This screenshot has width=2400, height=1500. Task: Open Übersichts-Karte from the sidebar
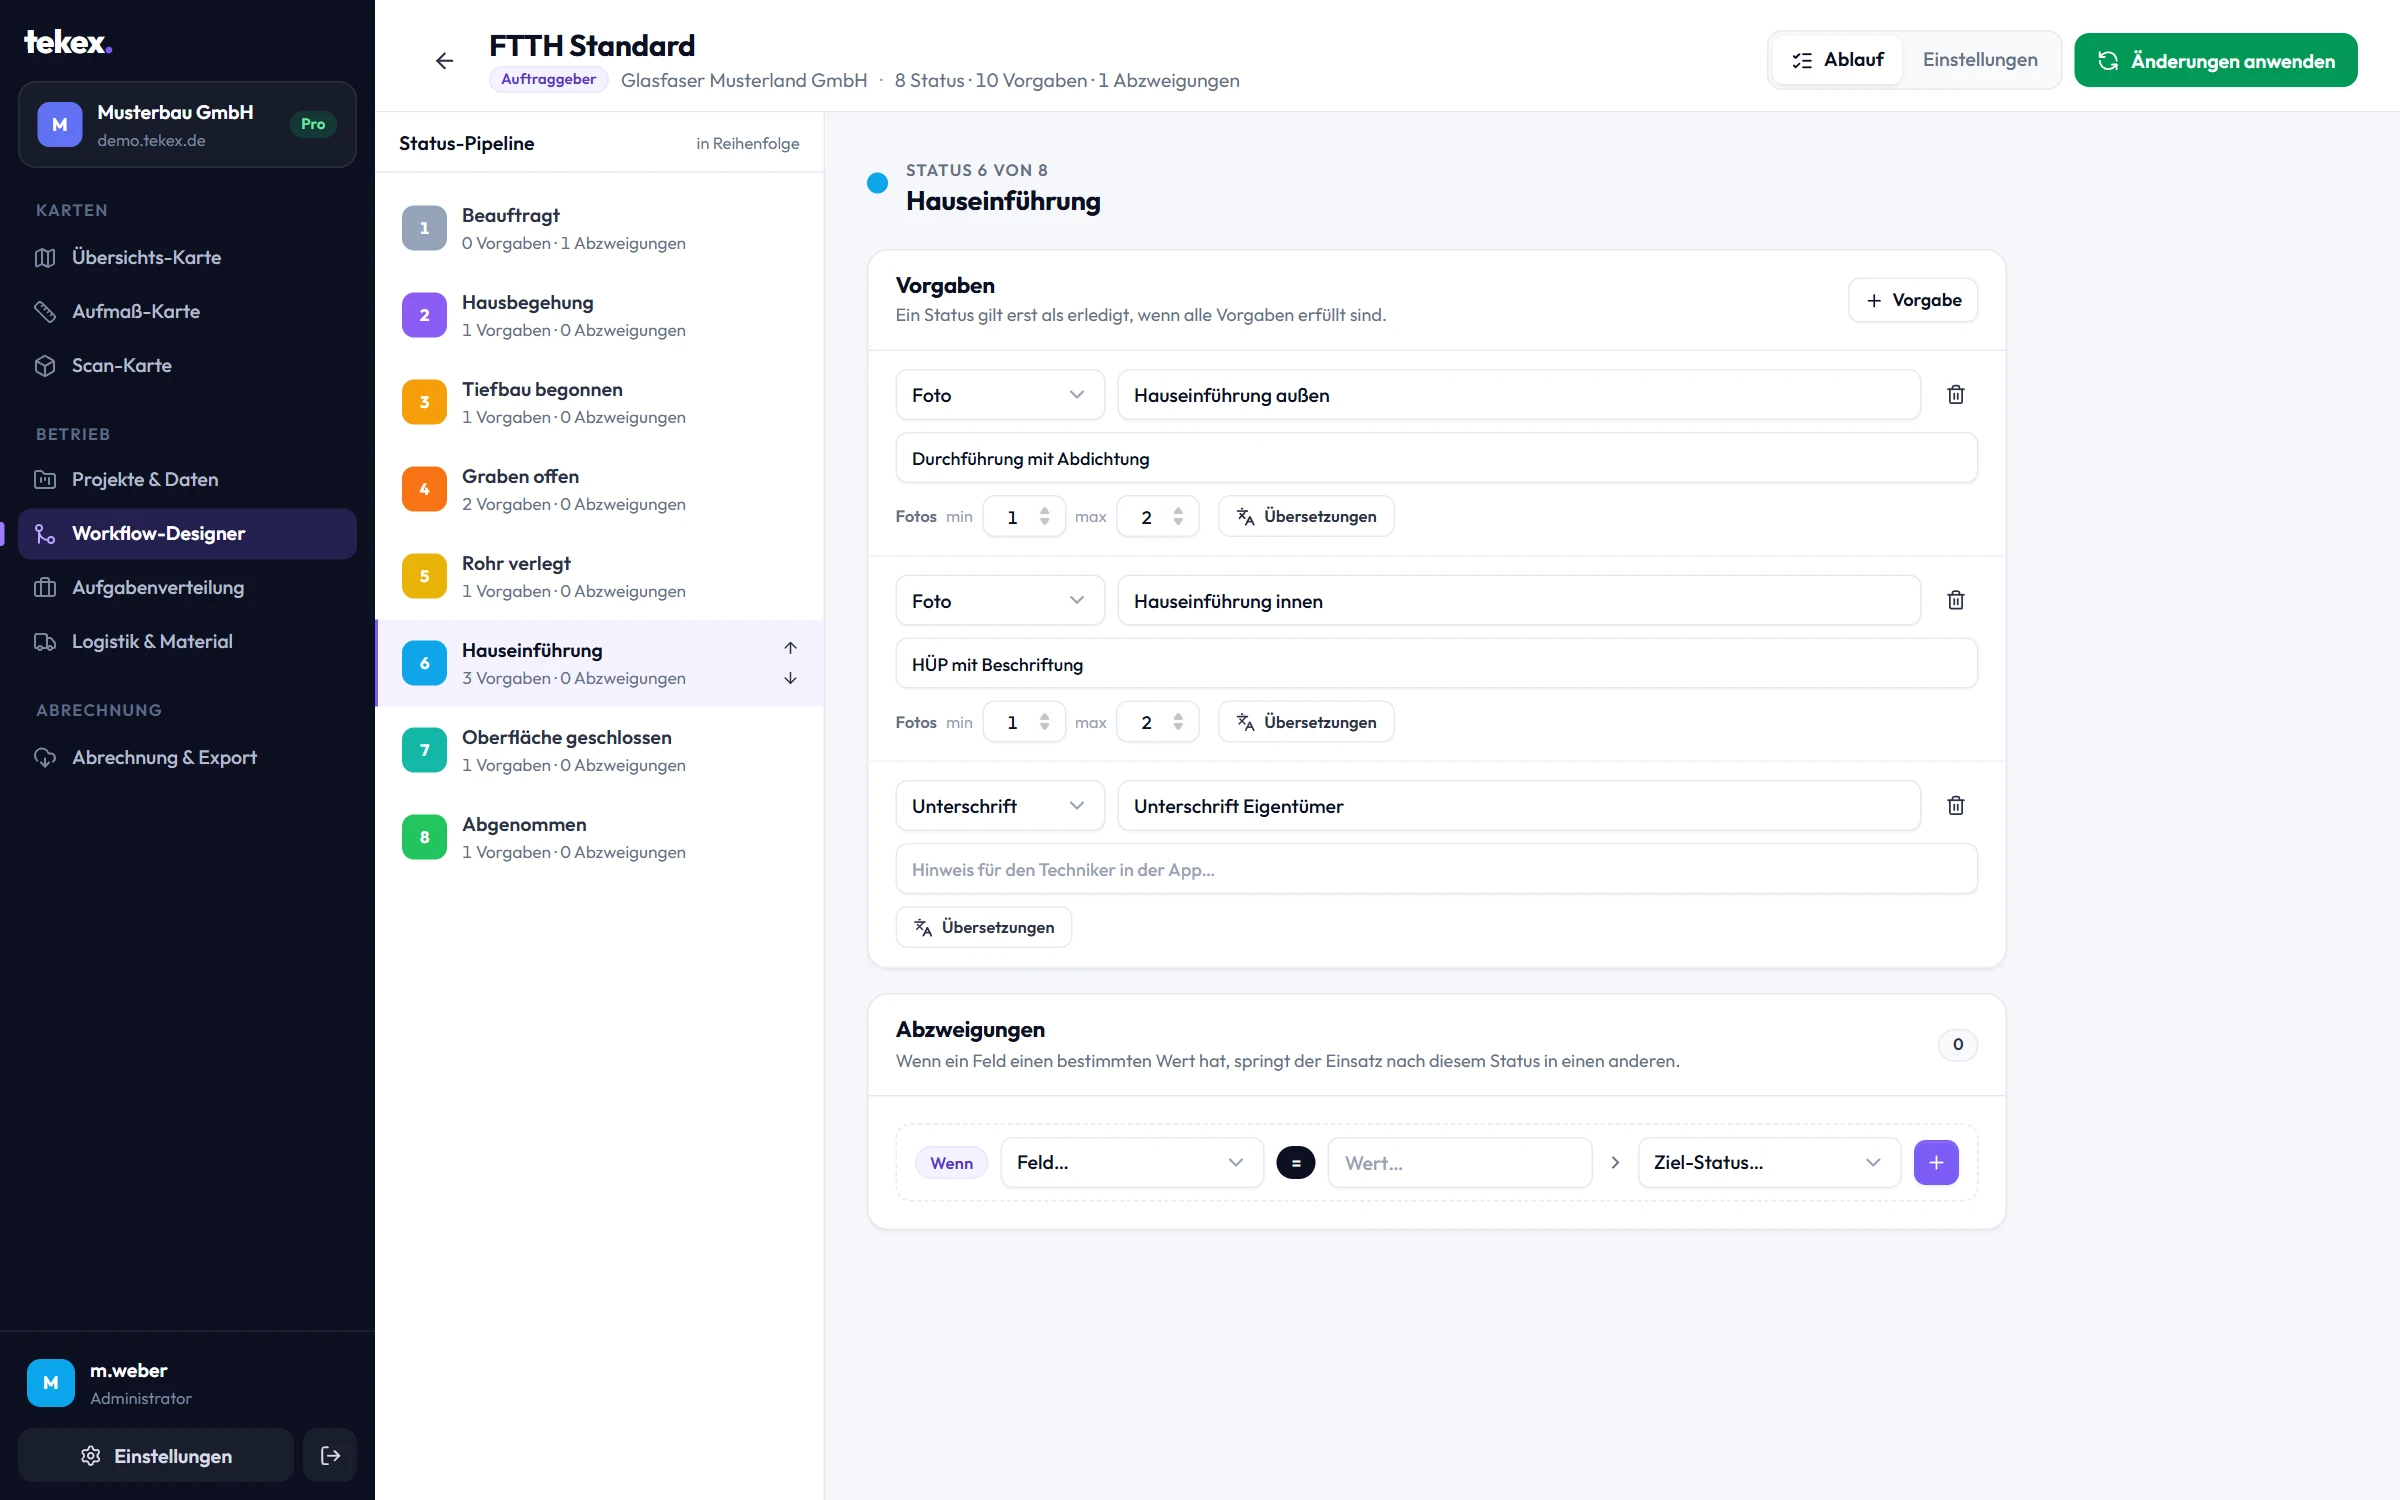(187, 257)
